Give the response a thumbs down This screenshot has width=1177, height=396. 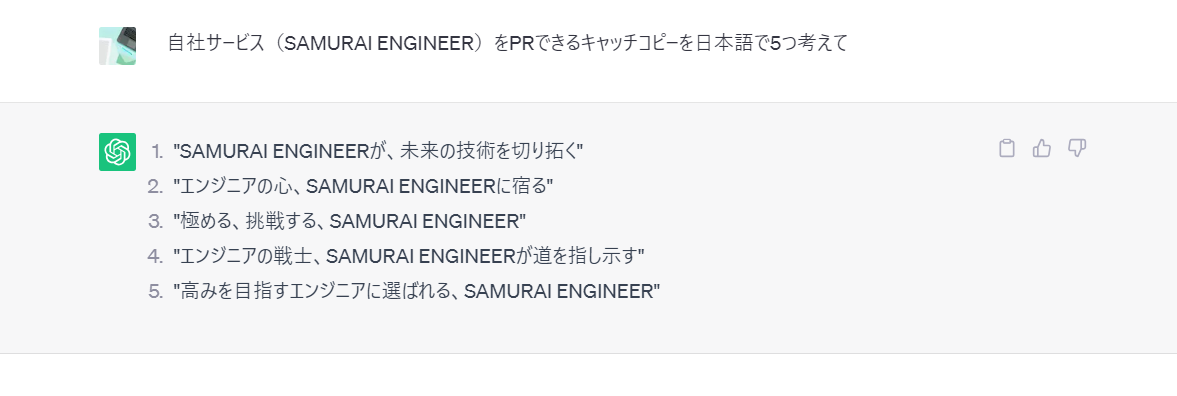[x=1077, y=148]
